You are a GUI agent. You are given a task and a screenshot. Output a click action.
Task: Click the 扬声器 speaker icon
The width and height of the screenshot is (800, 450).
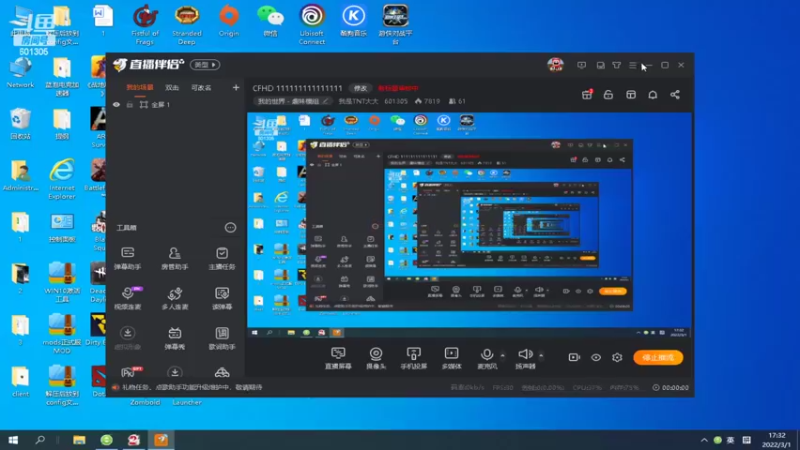525,354
